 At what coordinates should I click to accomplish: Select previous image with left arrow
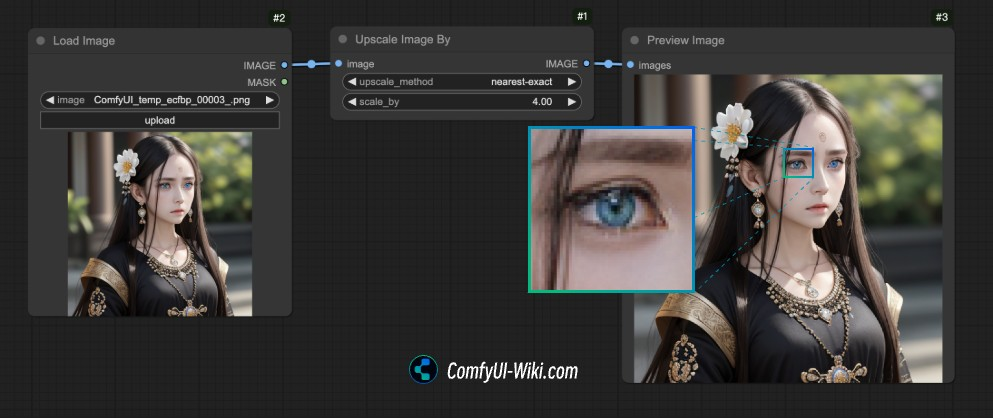[49, 100]
